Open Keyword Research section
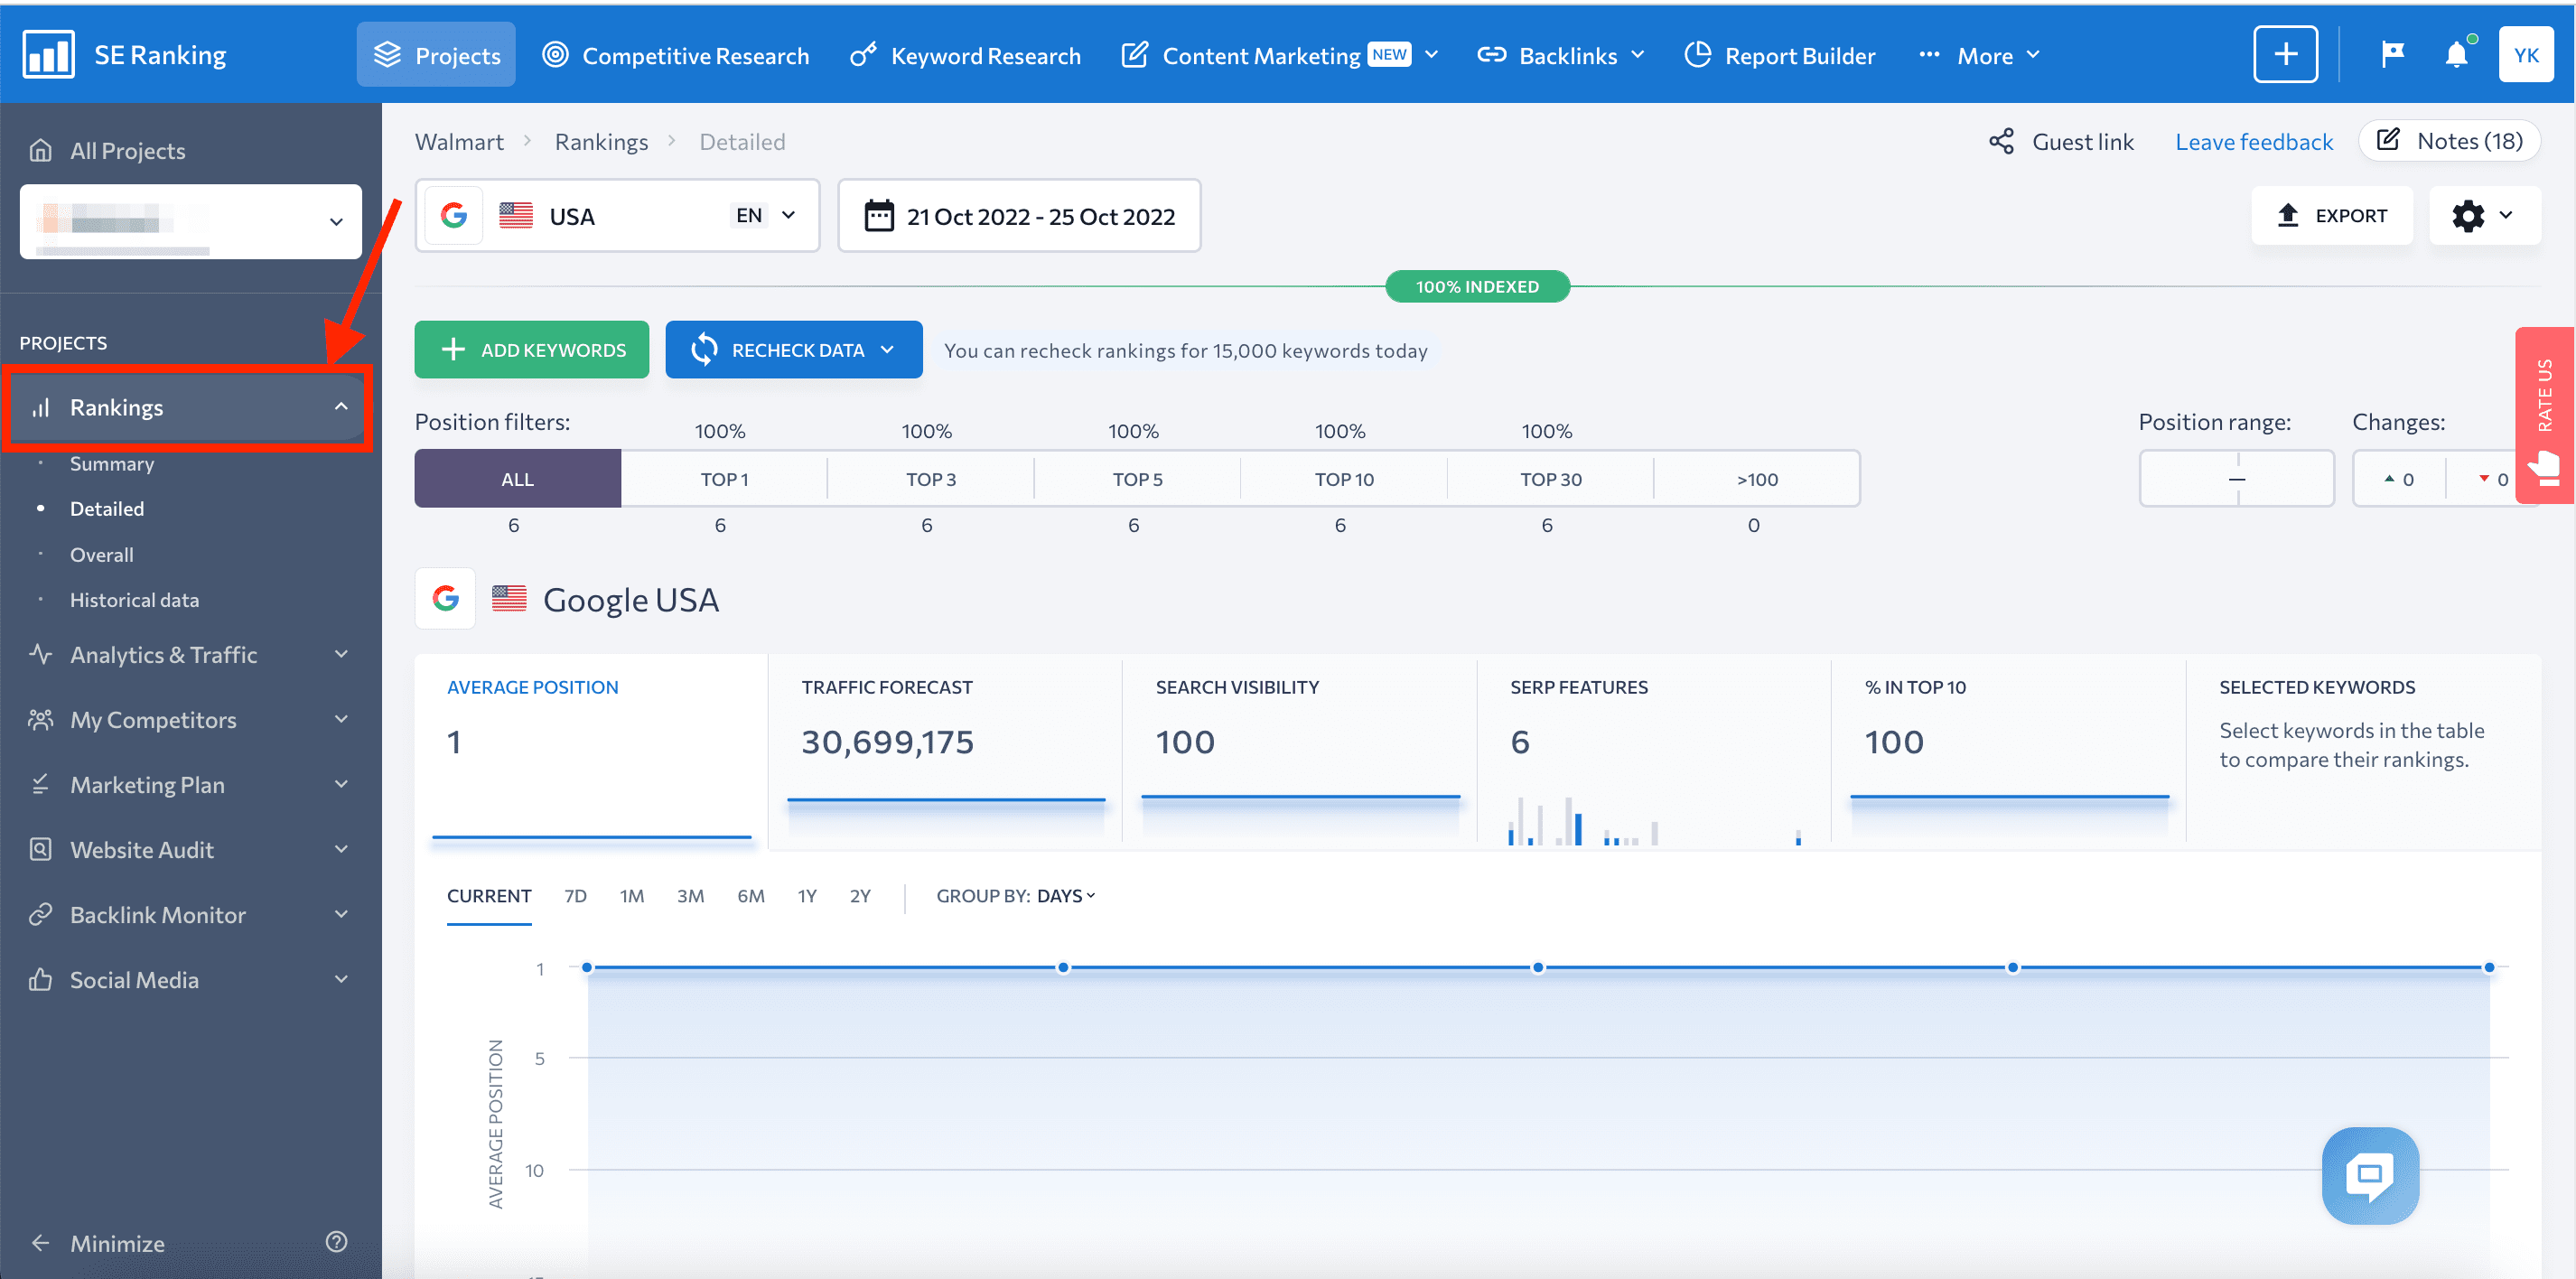The width and height of the screenshot is (2576, 1279). 966,55
